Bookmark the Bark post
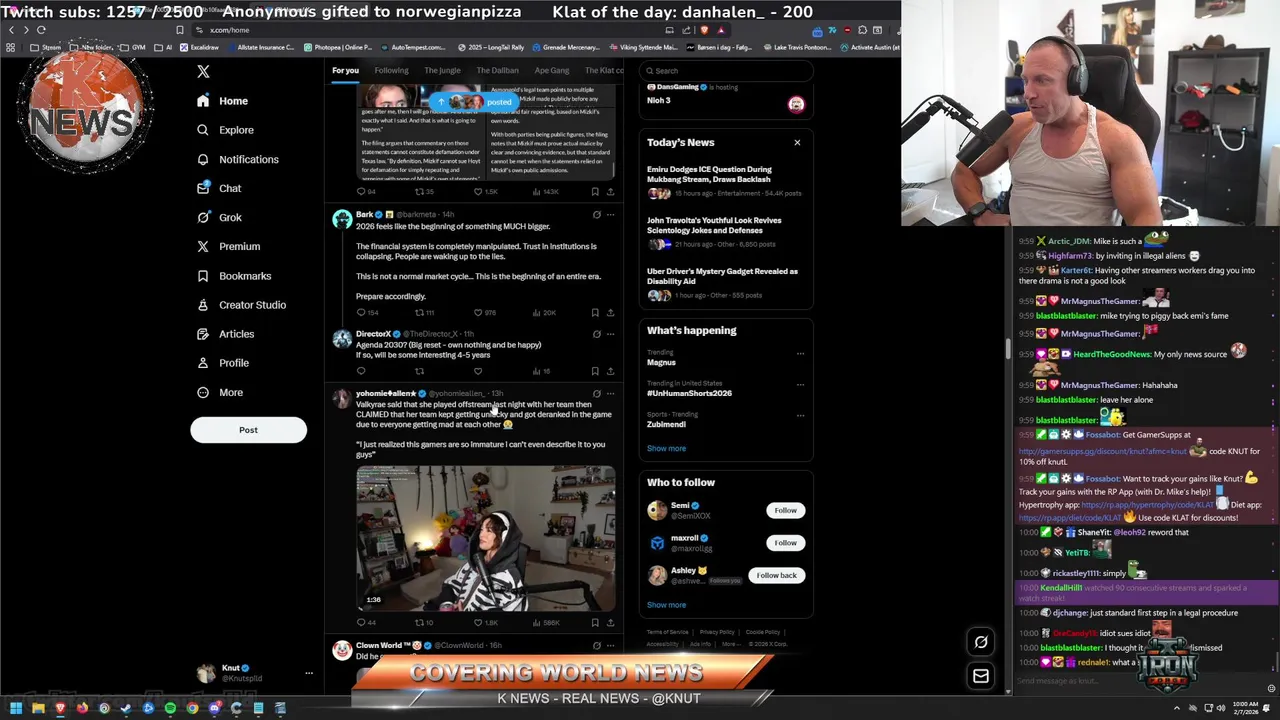 pyautogui.click(x=595, y=313)
